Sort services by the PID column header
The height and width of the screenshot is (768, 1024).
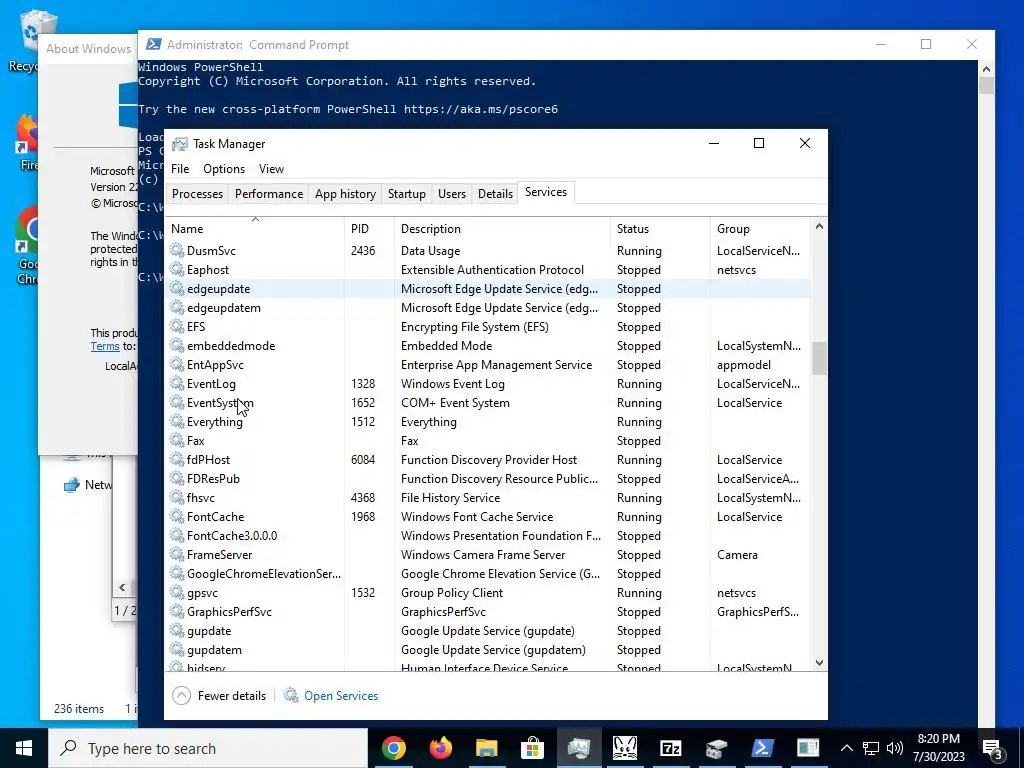[369, 229]
